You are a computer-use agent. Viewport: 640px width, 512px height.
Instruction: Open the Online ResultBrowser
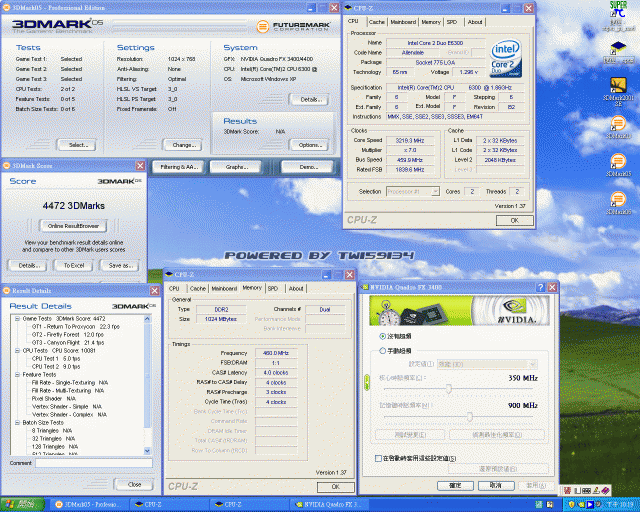point(73,226)
